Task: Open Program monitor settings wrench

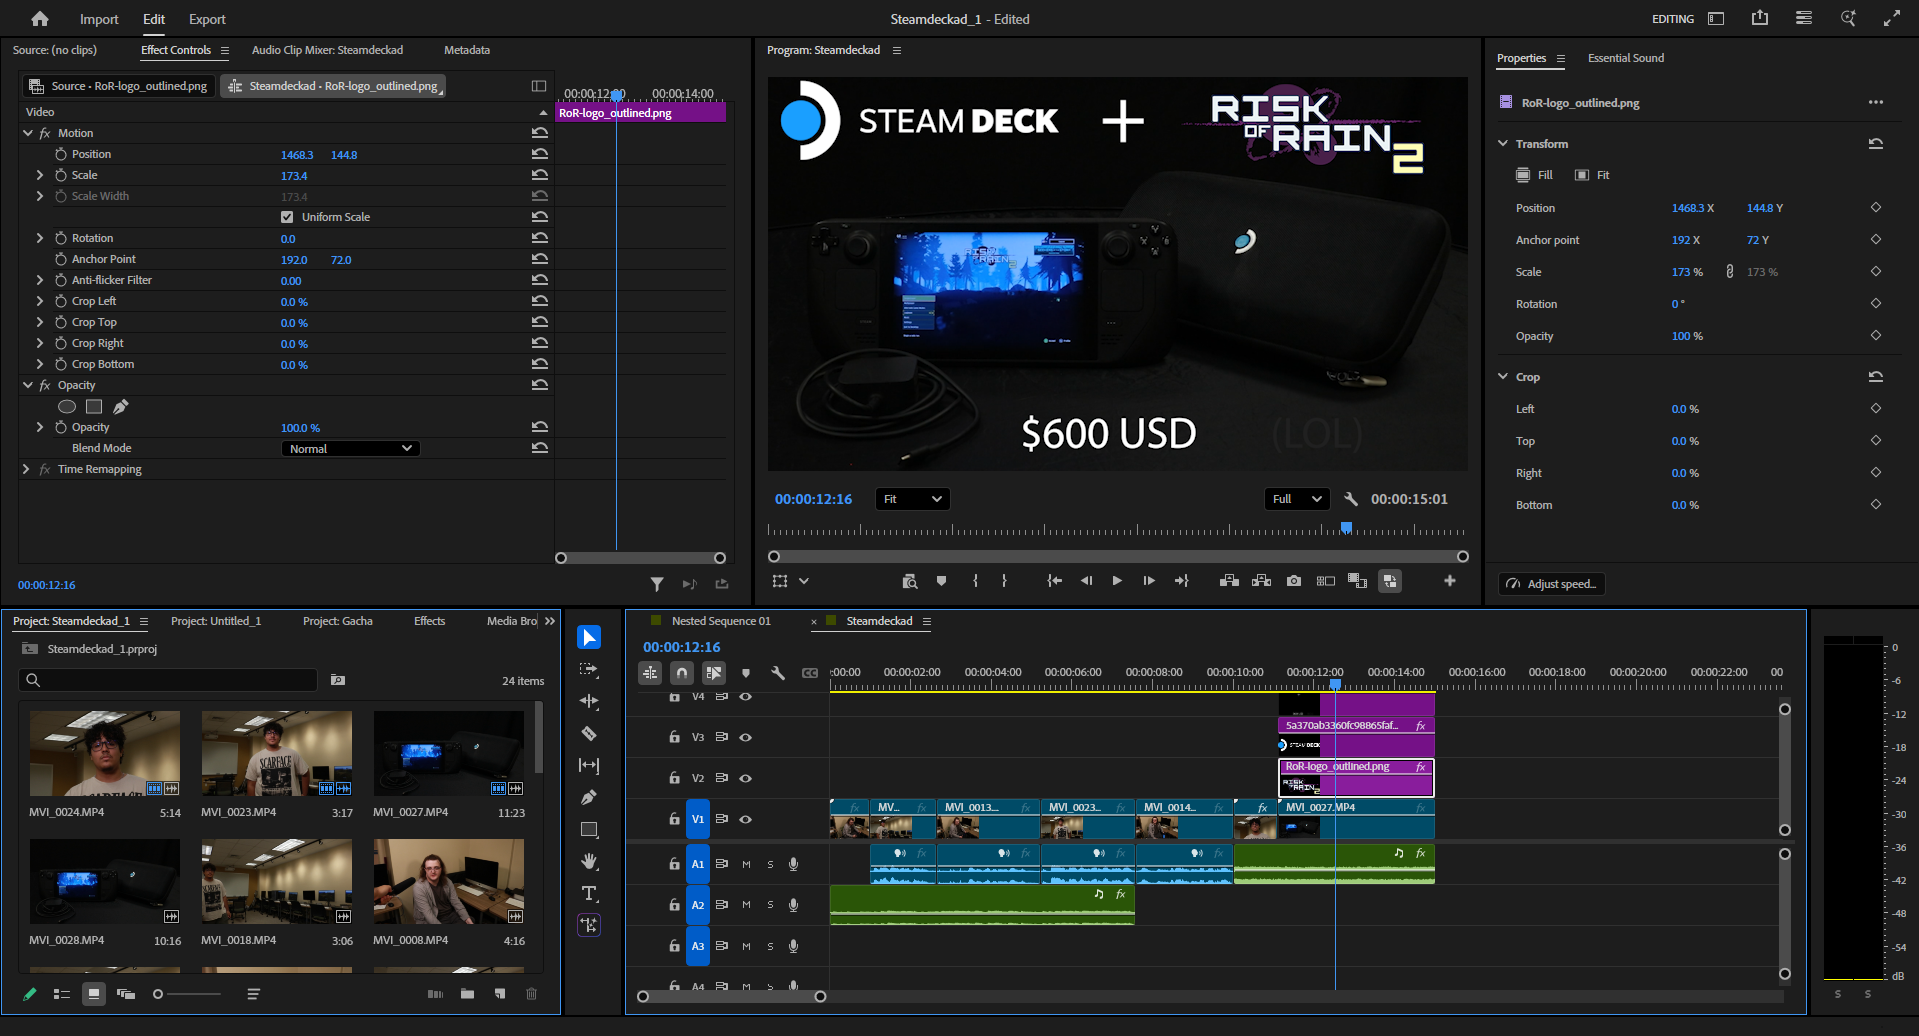Action: pos(1351,499)
